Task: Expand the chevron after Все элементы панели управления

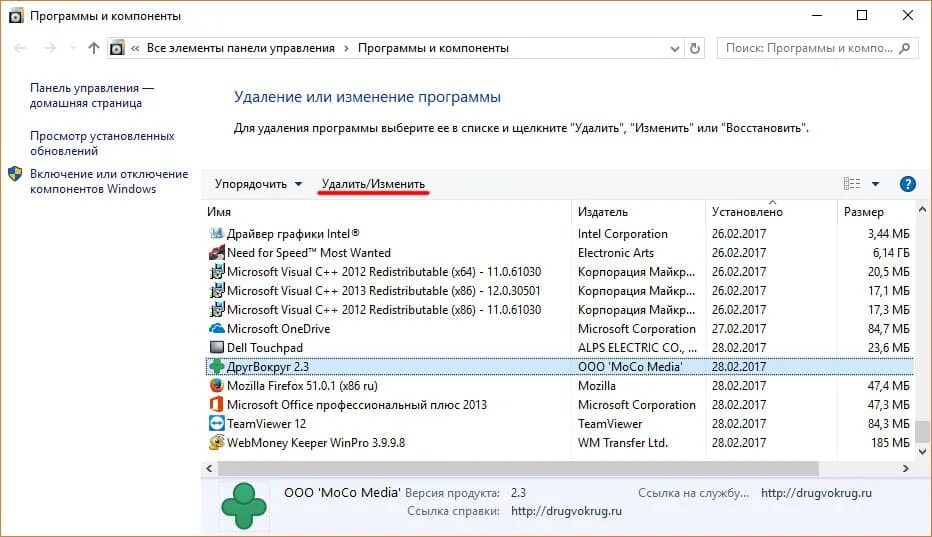Action: click(347, 48)
